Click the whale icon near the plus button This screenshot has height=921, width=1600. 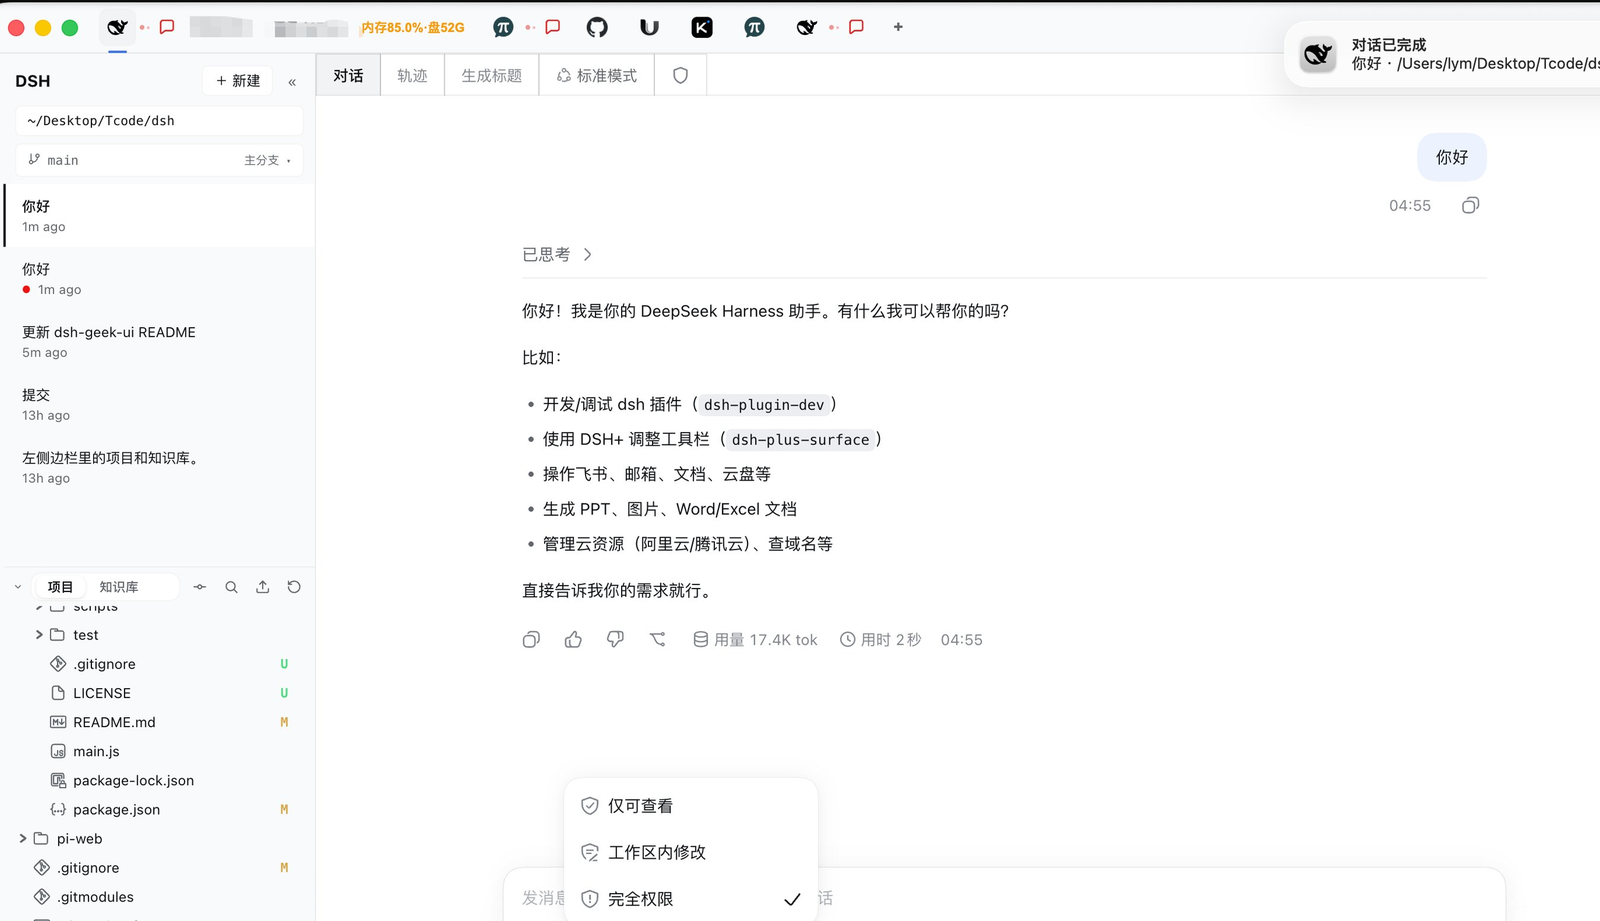pyautogui.click(x=806, y=27)
